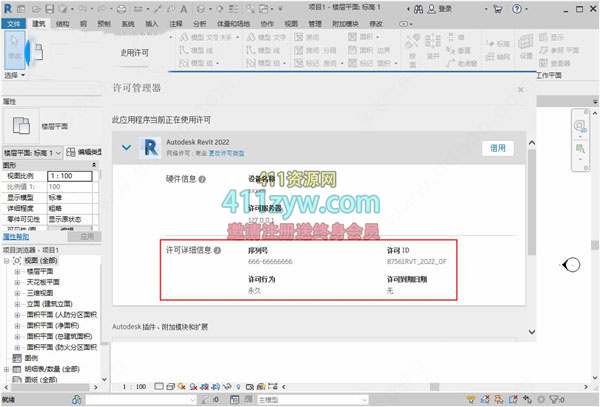Click the 楼层平面 type selector thumbnail
The image size is (600, 407).
[17, 124]
